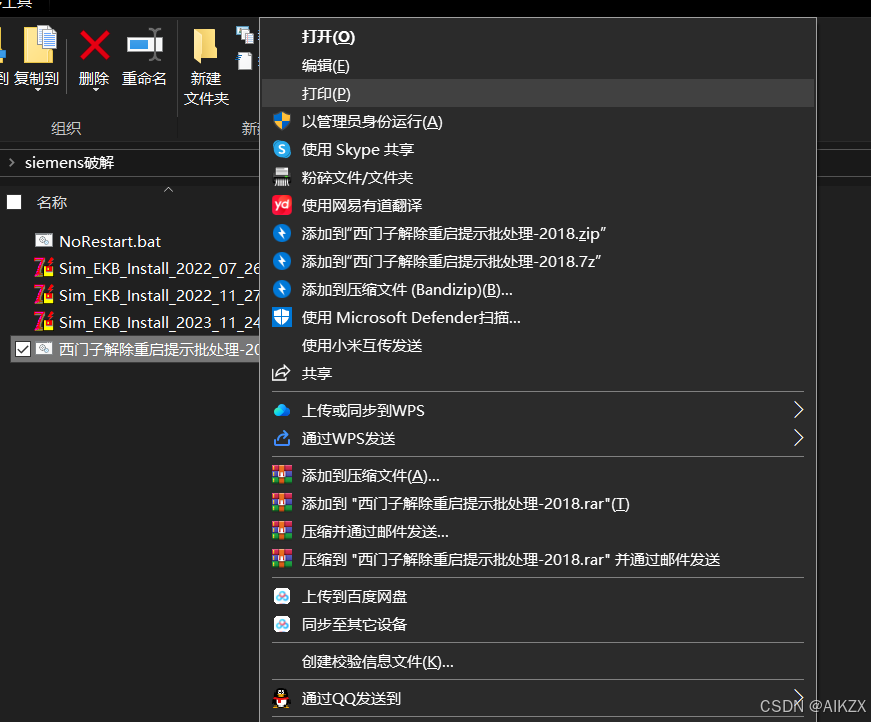Click the Microsoft Defender shield icon
The width and height of the screenshot is (871, 722).
pyautogui.click(x=282, y=317)
